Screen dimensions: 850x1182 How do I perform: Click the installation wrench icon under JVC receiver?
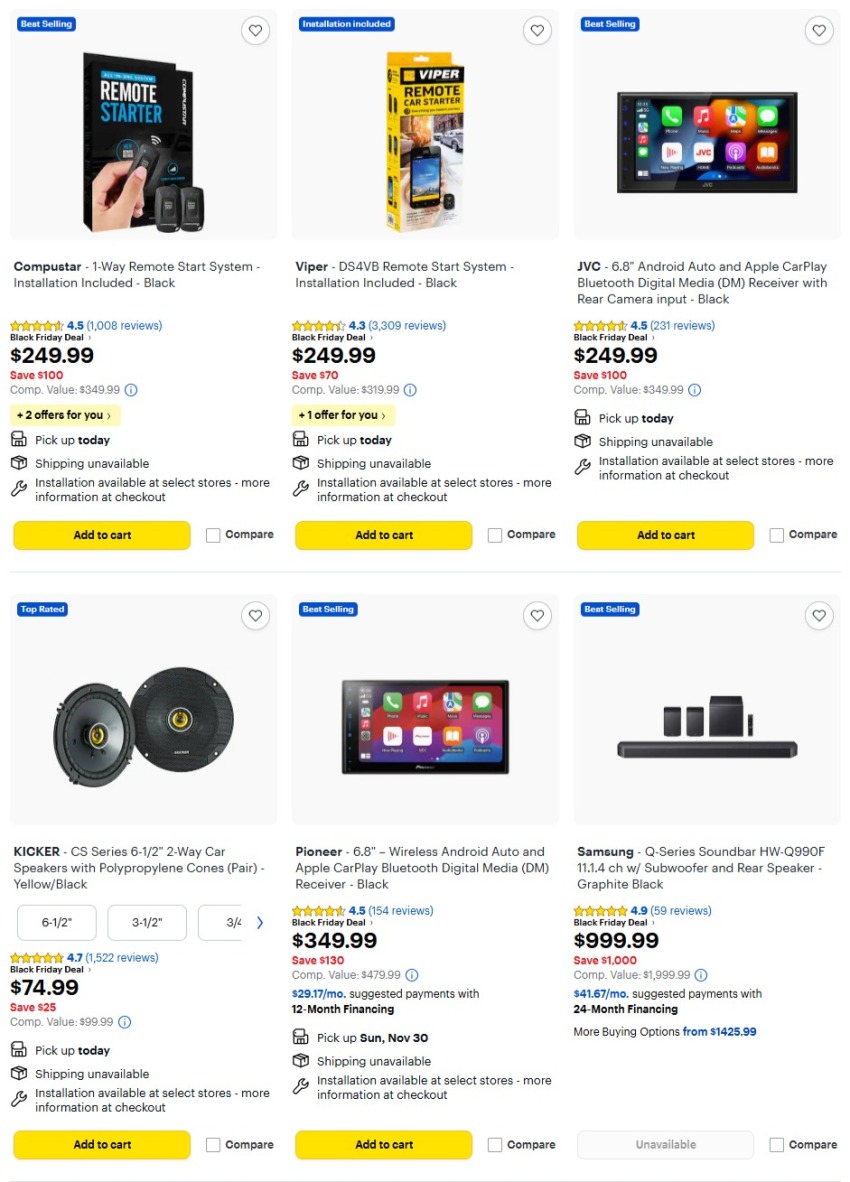(583, 467)
